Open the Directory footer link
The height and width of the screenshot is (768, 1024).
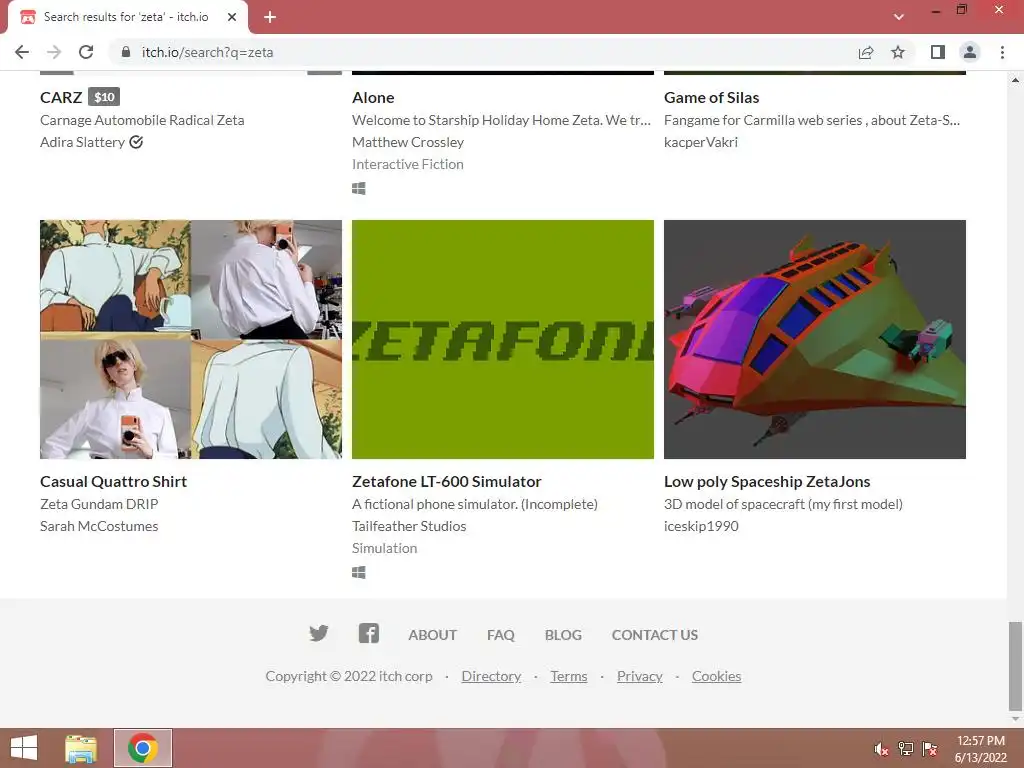491,676
